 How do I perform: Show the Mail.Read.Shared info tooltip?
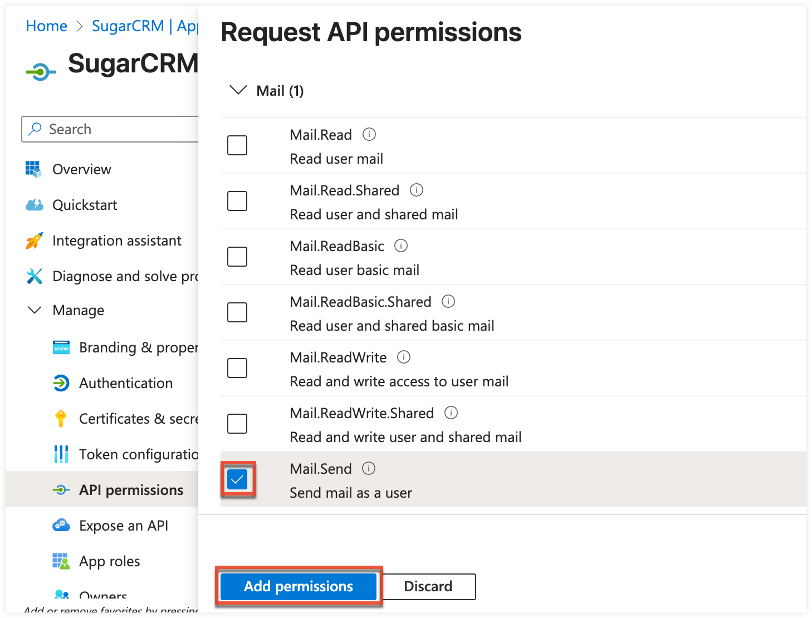(416, 190)
